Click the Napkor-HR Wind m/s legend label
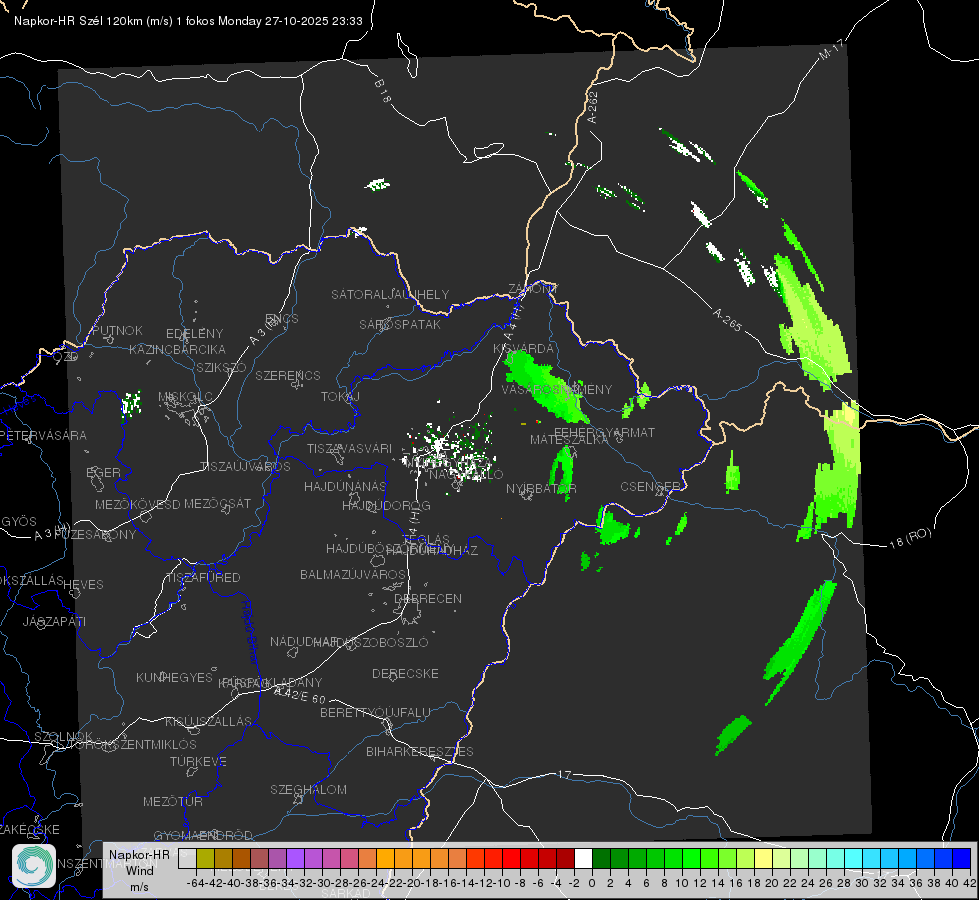This screenshot has width=979, height=900. (139, 870)
